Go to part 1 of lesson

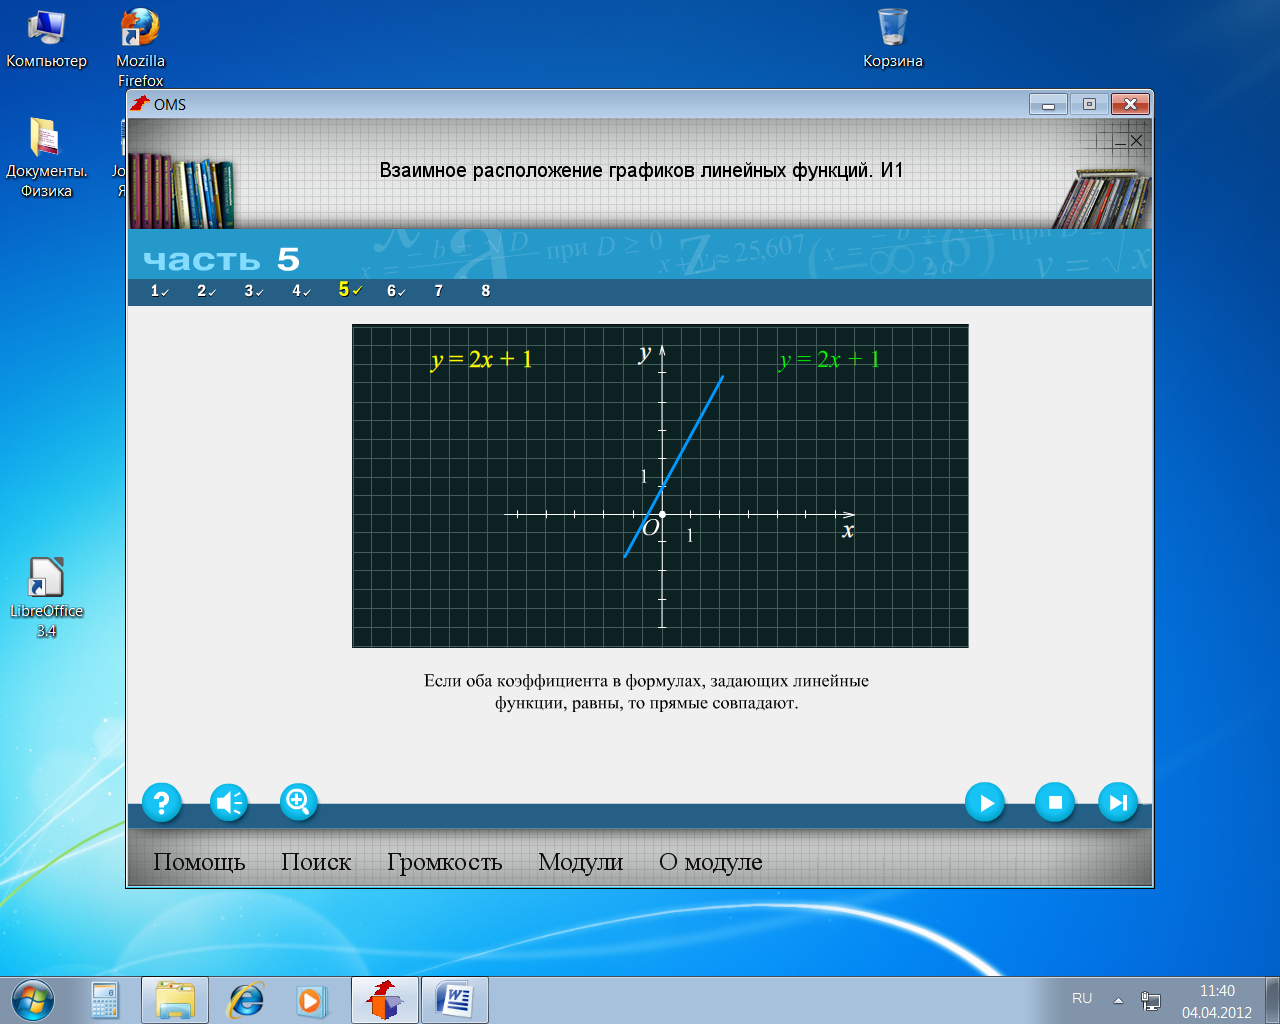point(159,291)
